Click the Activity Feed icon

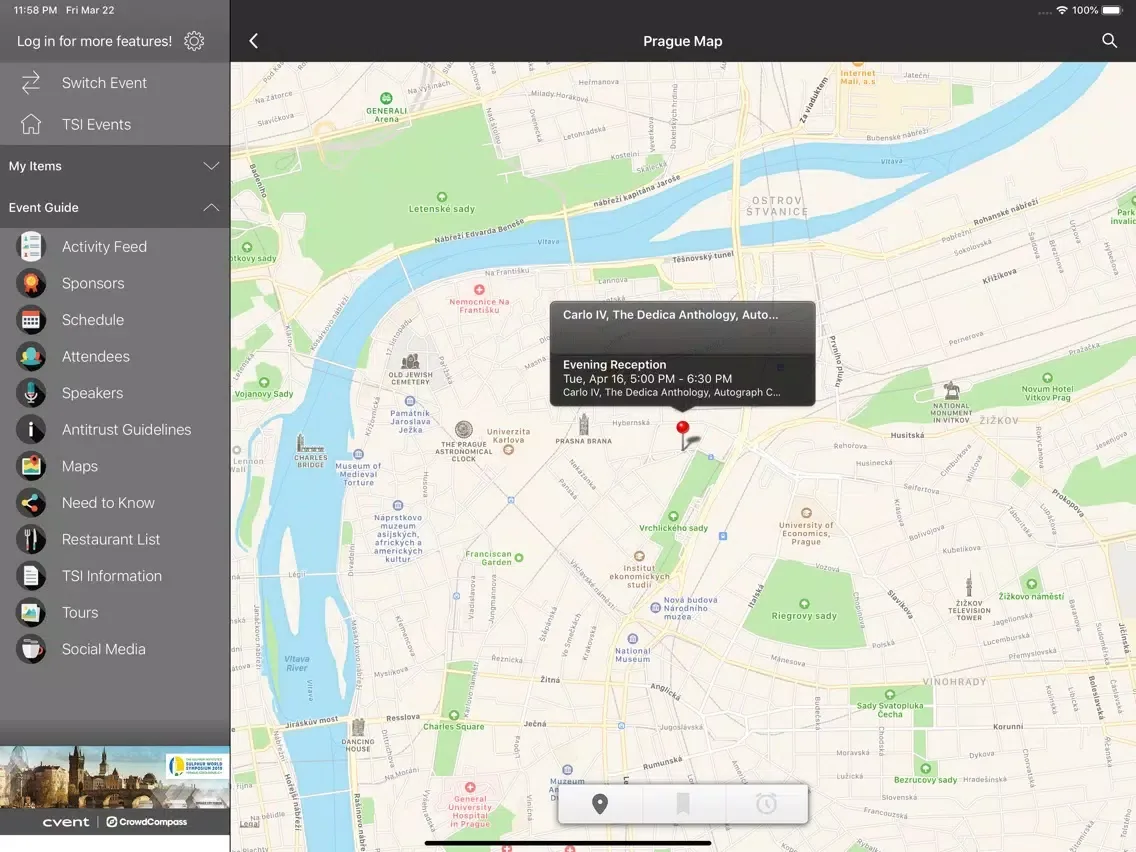tap(30, 247)
